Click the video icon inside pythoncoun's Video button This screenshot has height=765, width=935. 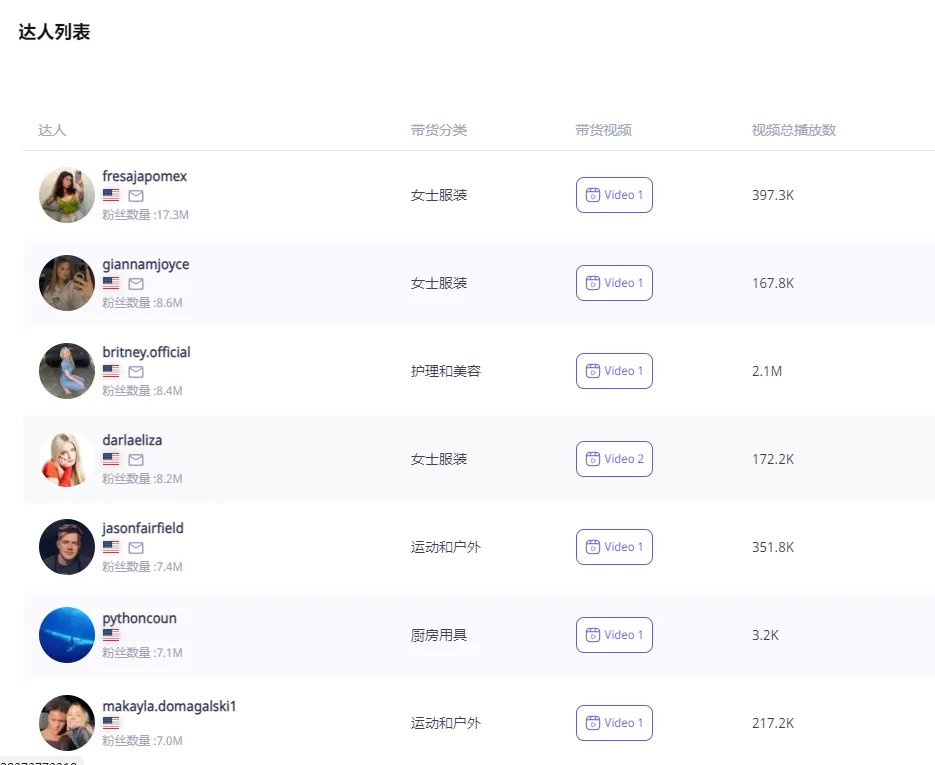click(x=592, y=635)
